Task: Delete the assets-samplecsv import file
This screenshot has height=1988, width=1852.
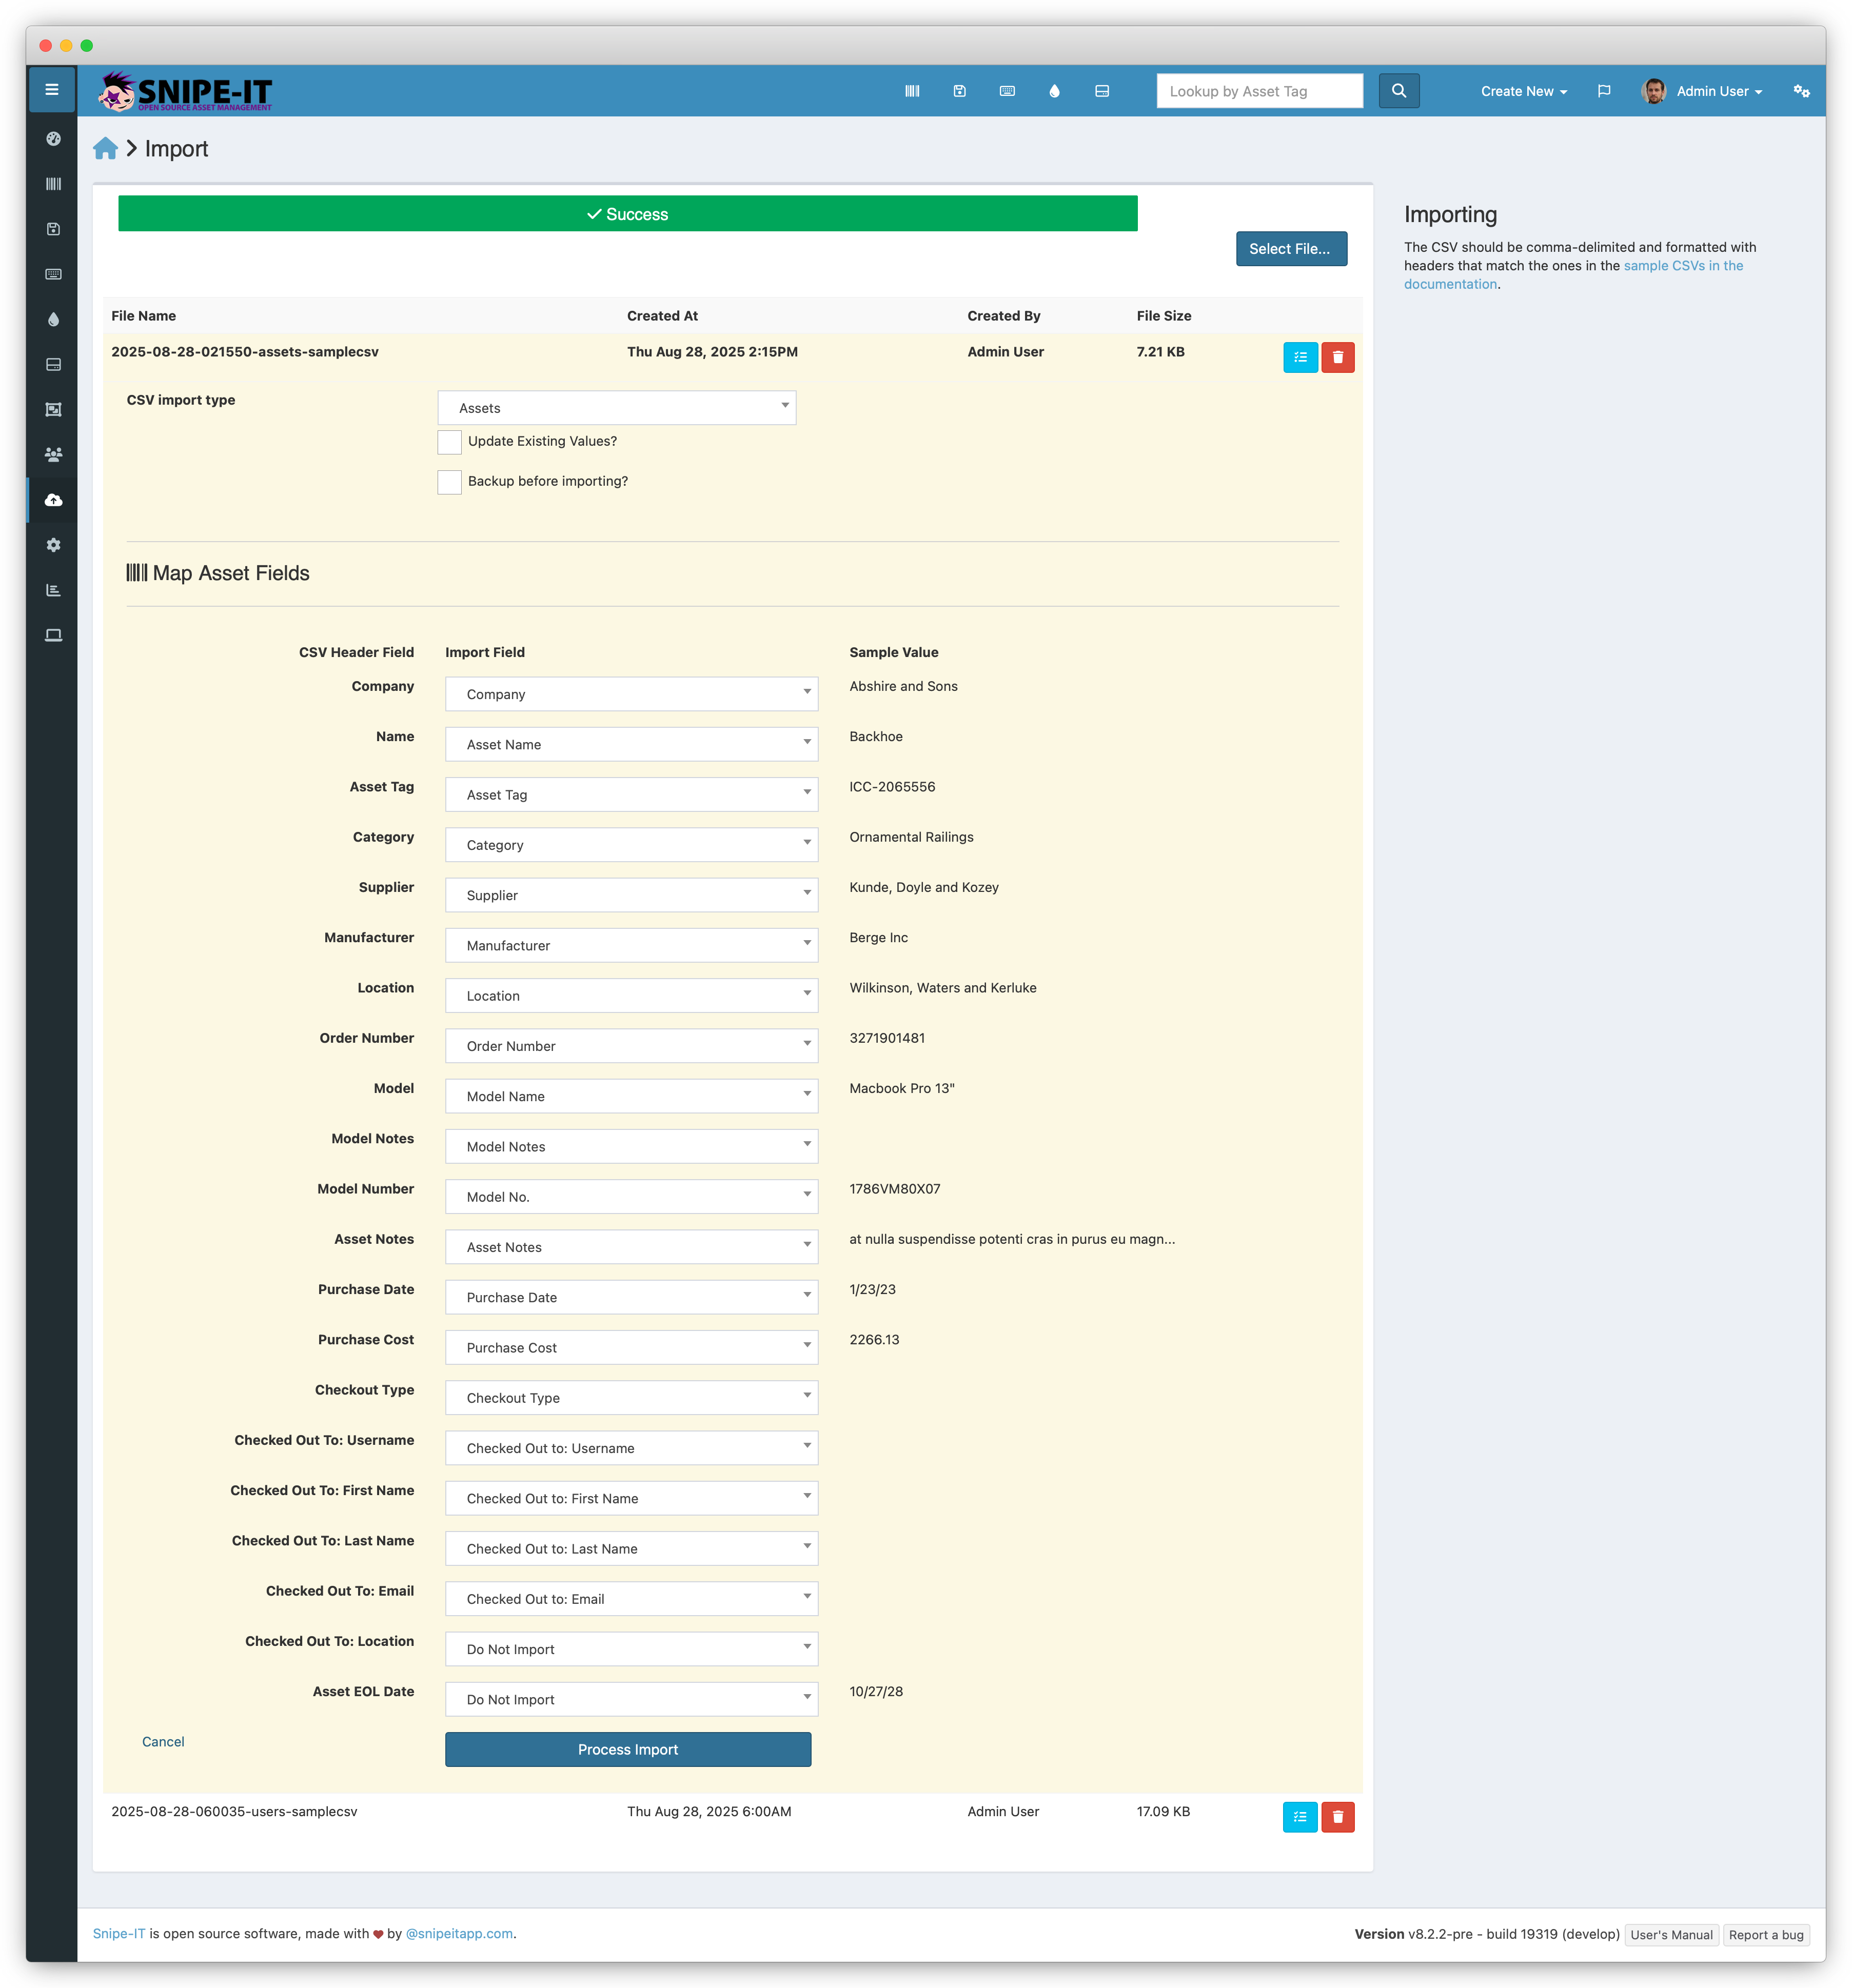Action: pos(1337,357)
